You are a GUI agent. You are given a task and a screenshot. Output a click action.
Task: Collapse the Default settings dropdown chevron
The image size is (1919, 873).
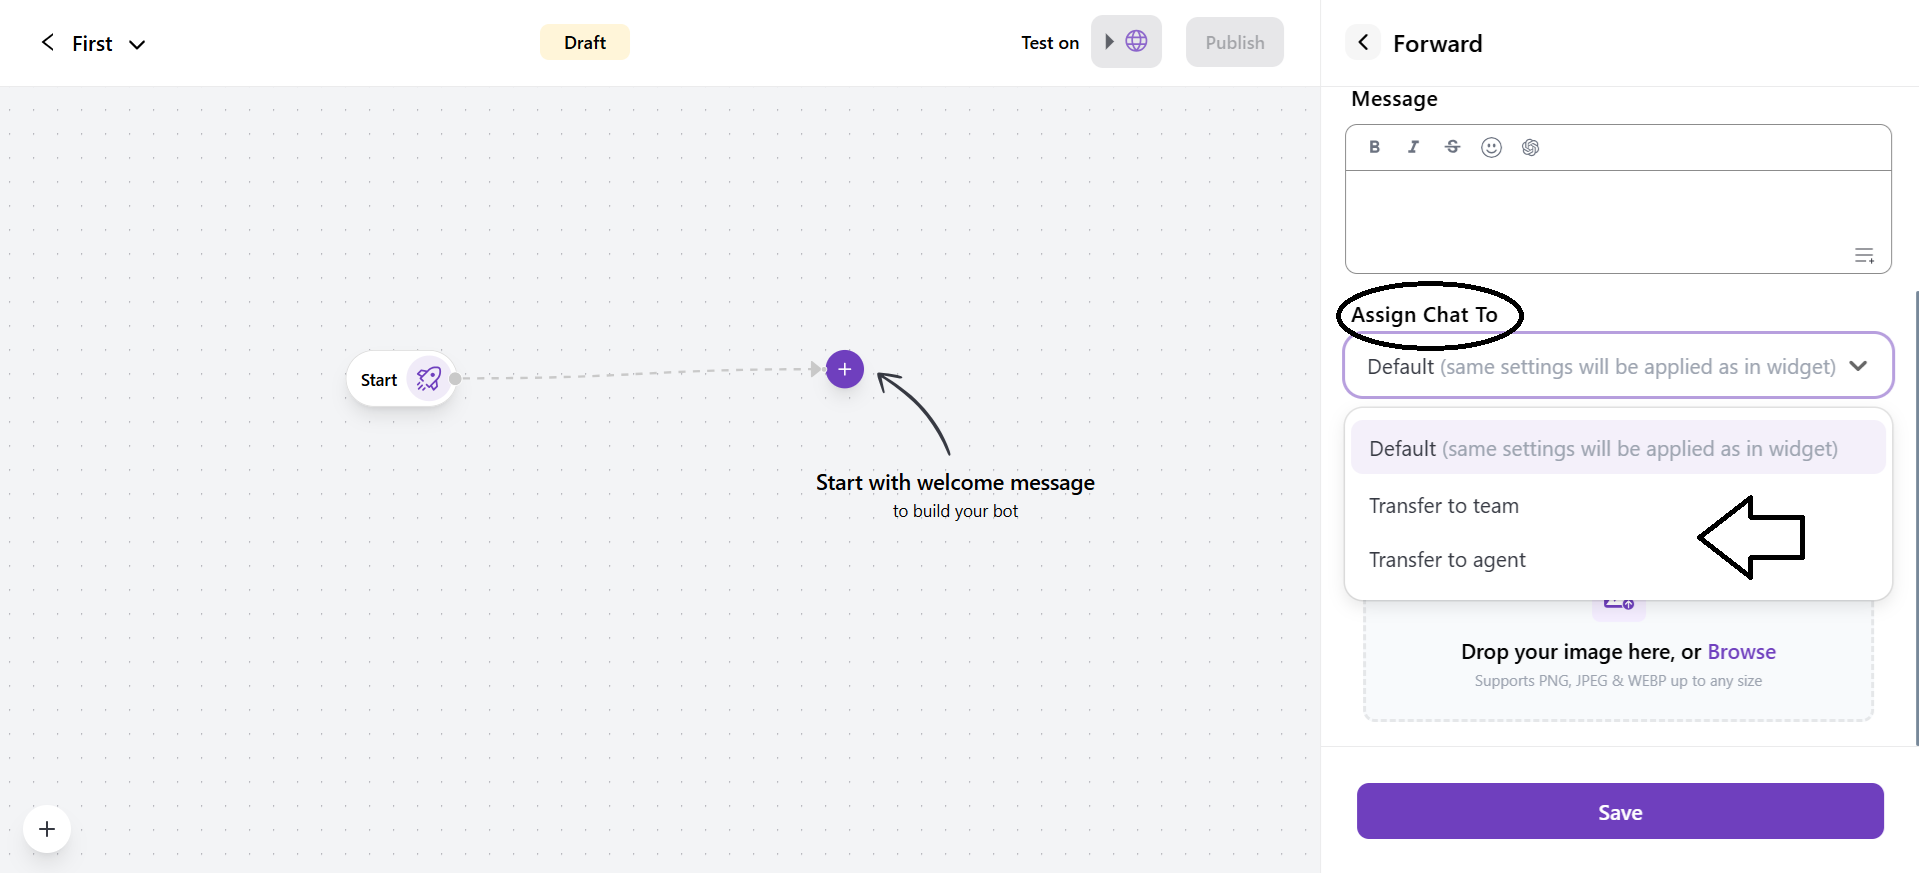(x=1860, y=366)
